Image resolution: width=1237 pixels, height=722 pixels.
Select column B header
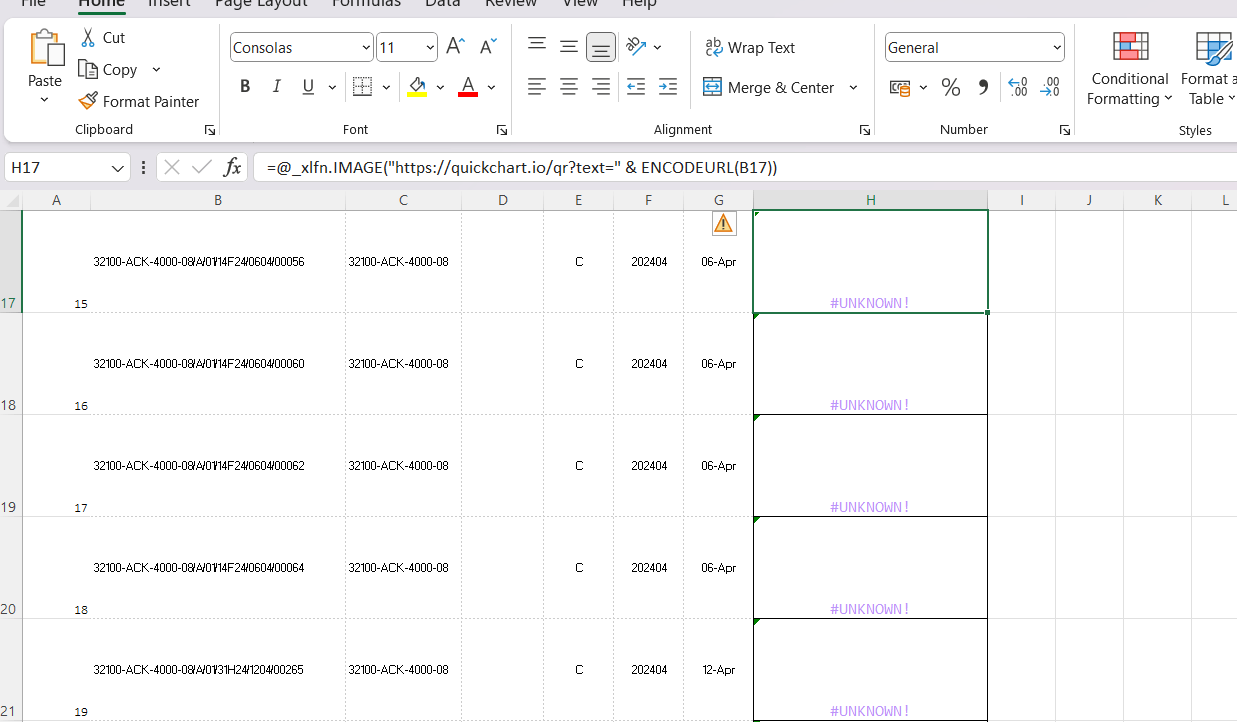[218, 200]
